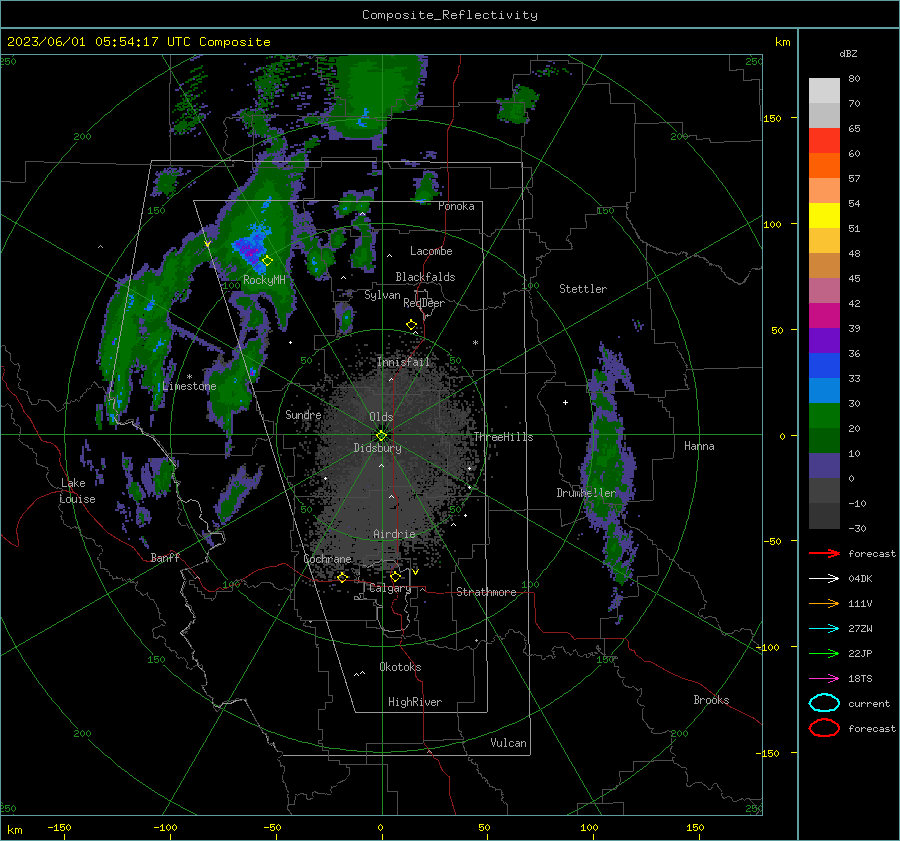This screenshot has height=841, width=900.
Task: Click the Ponoka city label
Action: click(456, 206)
